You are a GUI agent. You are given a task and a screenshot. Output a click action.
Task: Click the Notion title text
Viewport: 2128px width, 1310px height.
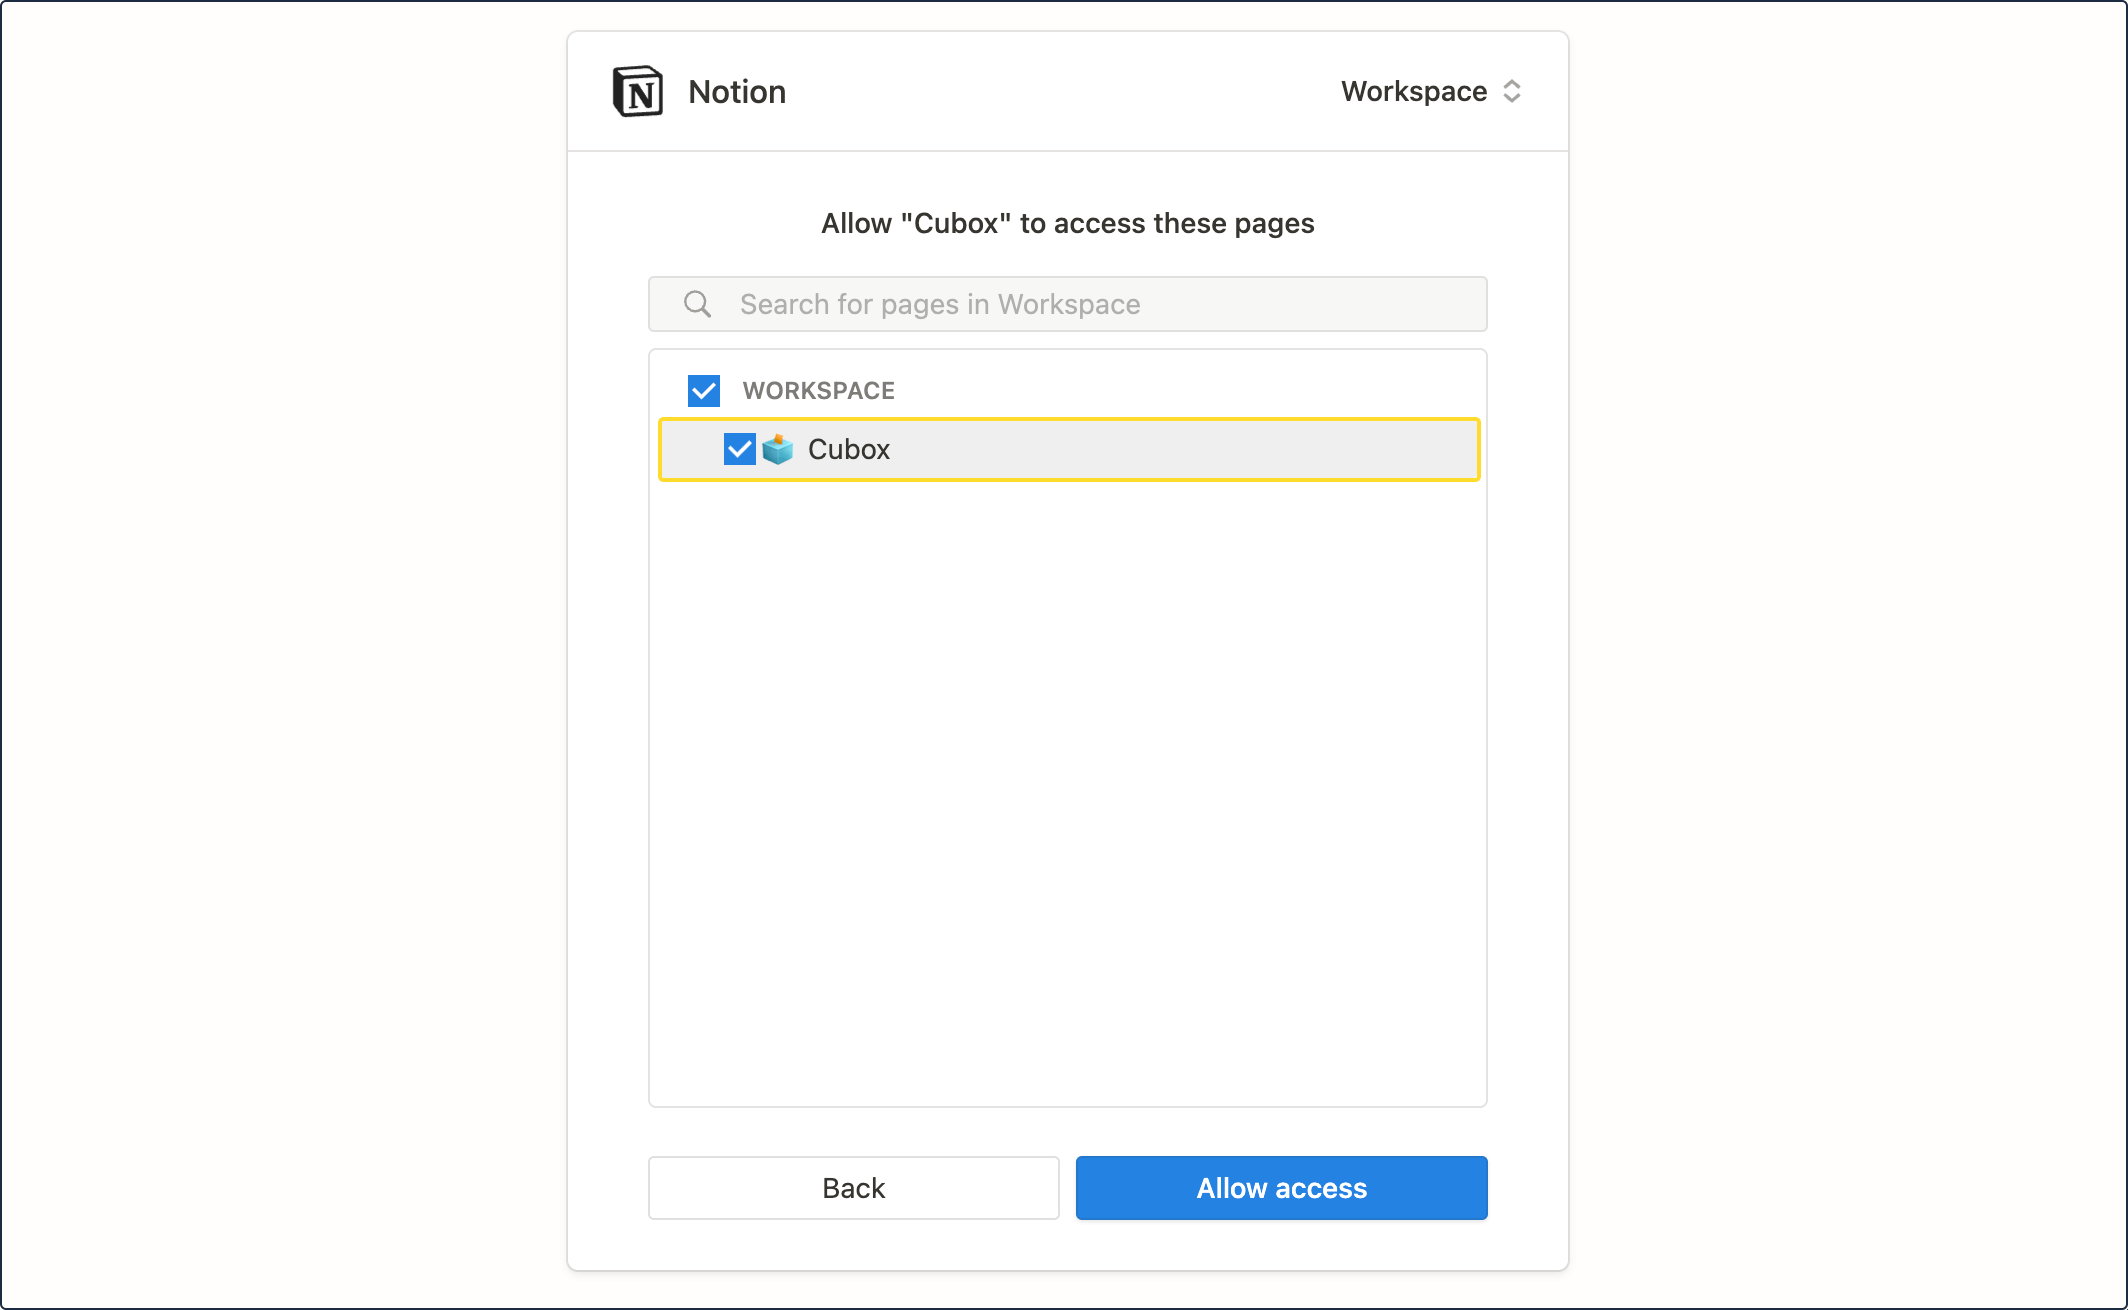[x=737, y=92]
